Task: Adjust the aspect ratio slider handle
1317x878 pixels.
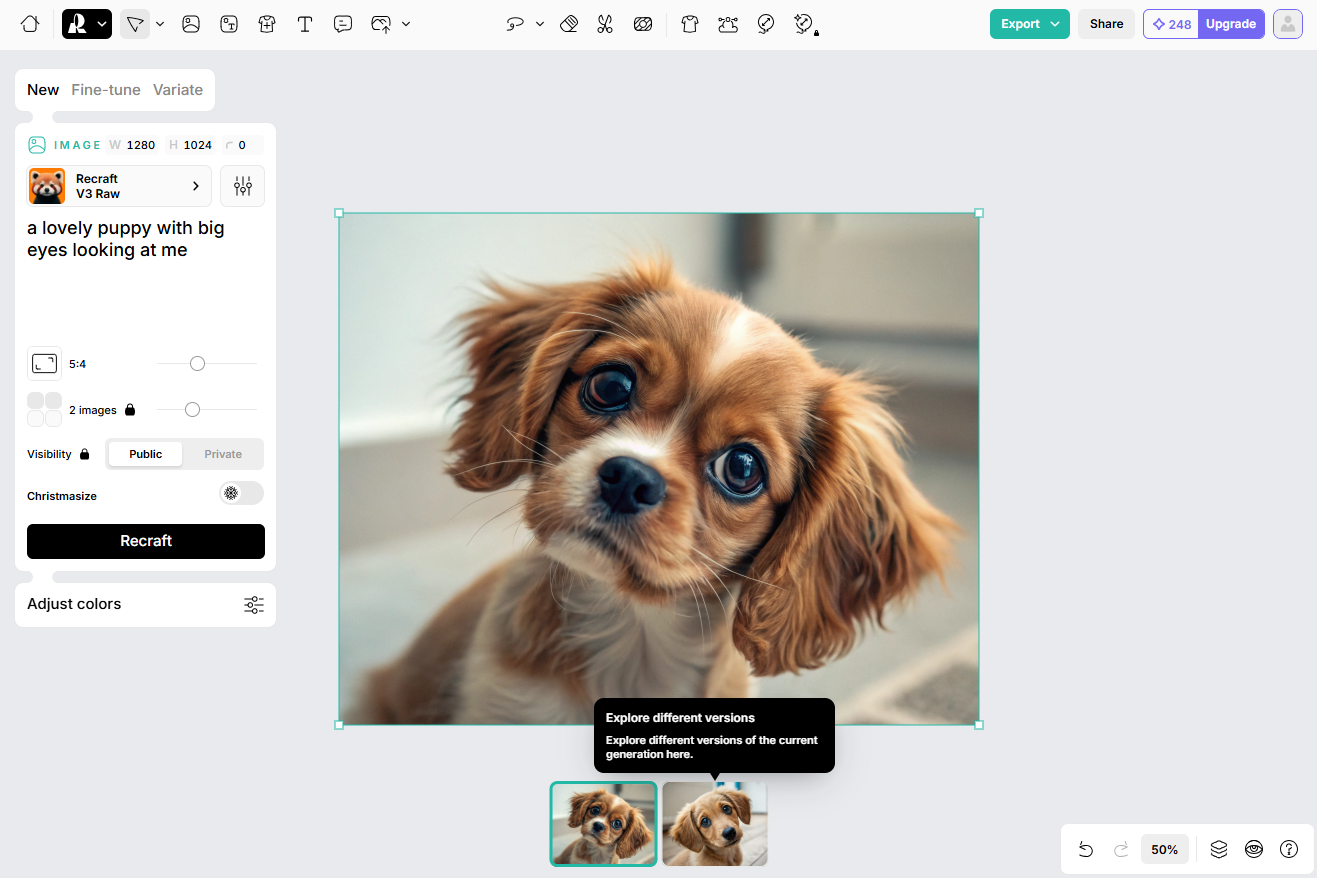Action: click(197, 364)
